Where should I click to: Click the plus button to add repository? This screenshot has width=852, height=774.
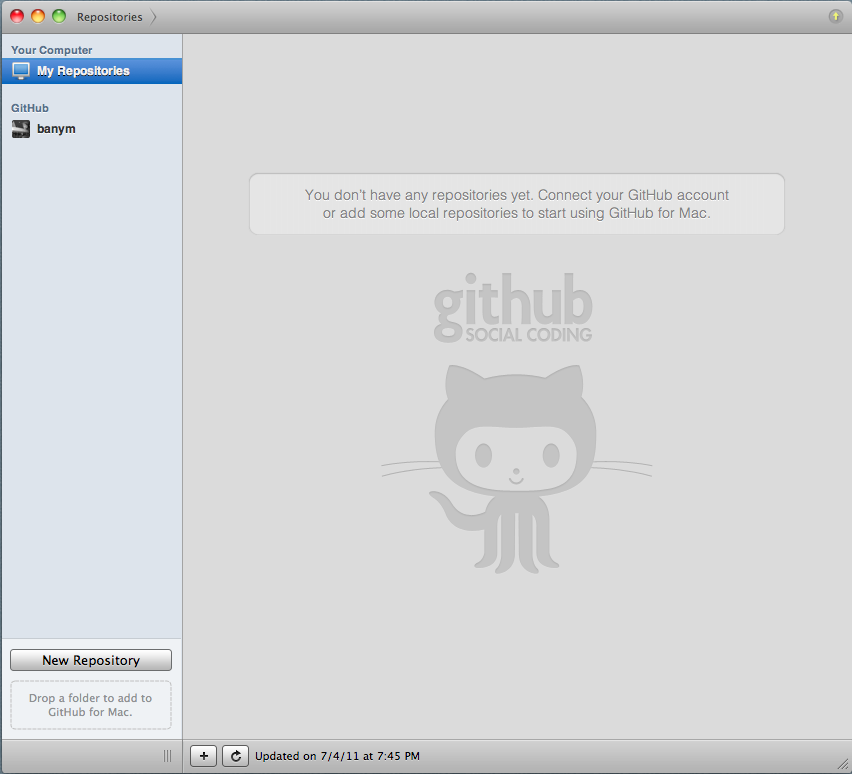click(204, 756)
